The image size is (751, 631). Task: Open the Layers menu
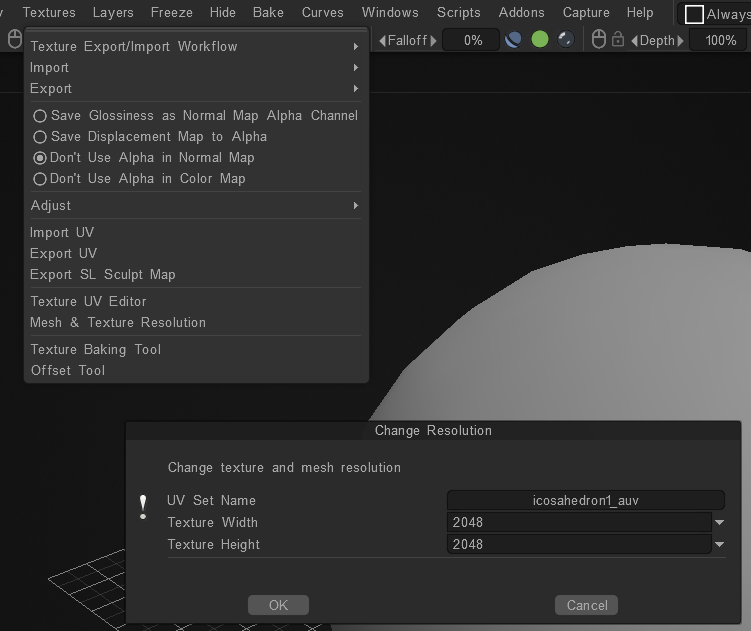pyautogui.click(x=113, y=13)
